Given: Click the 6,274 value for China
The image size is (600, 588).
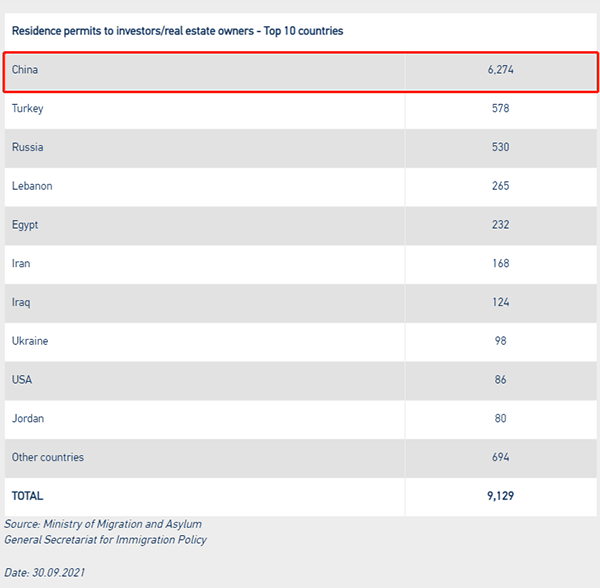Looking at the screenshot, I should pyautogui.click(x=500, y=70).
